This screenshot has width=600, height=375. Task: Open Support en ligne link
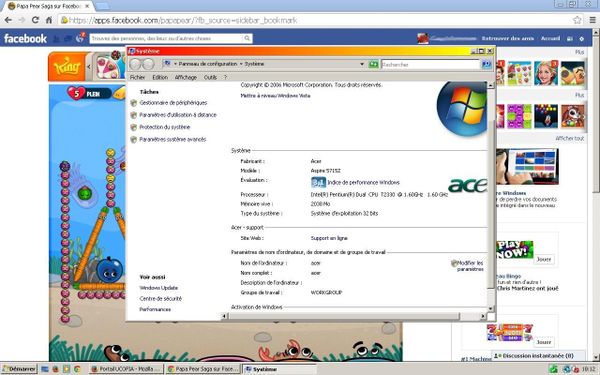329,238
